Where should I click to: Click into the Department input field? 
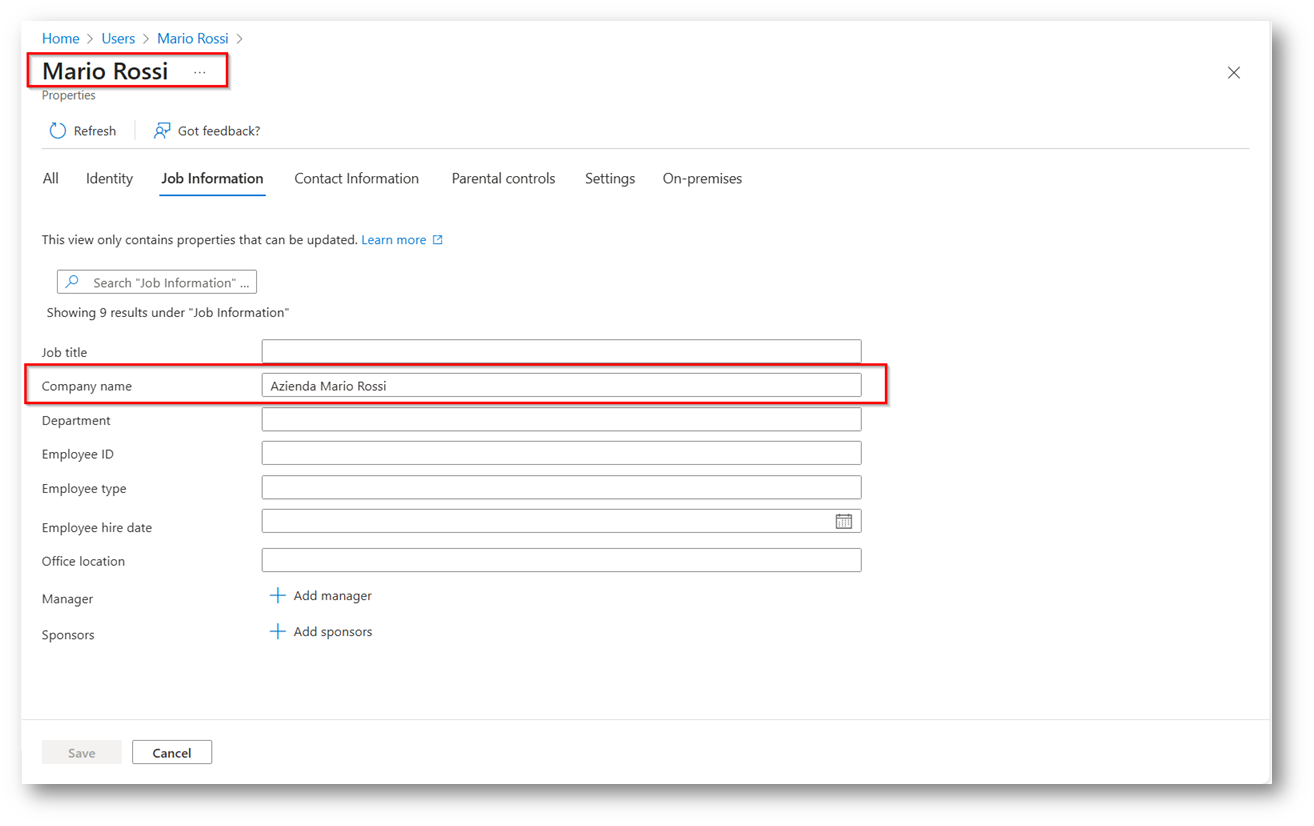(560, 420)
